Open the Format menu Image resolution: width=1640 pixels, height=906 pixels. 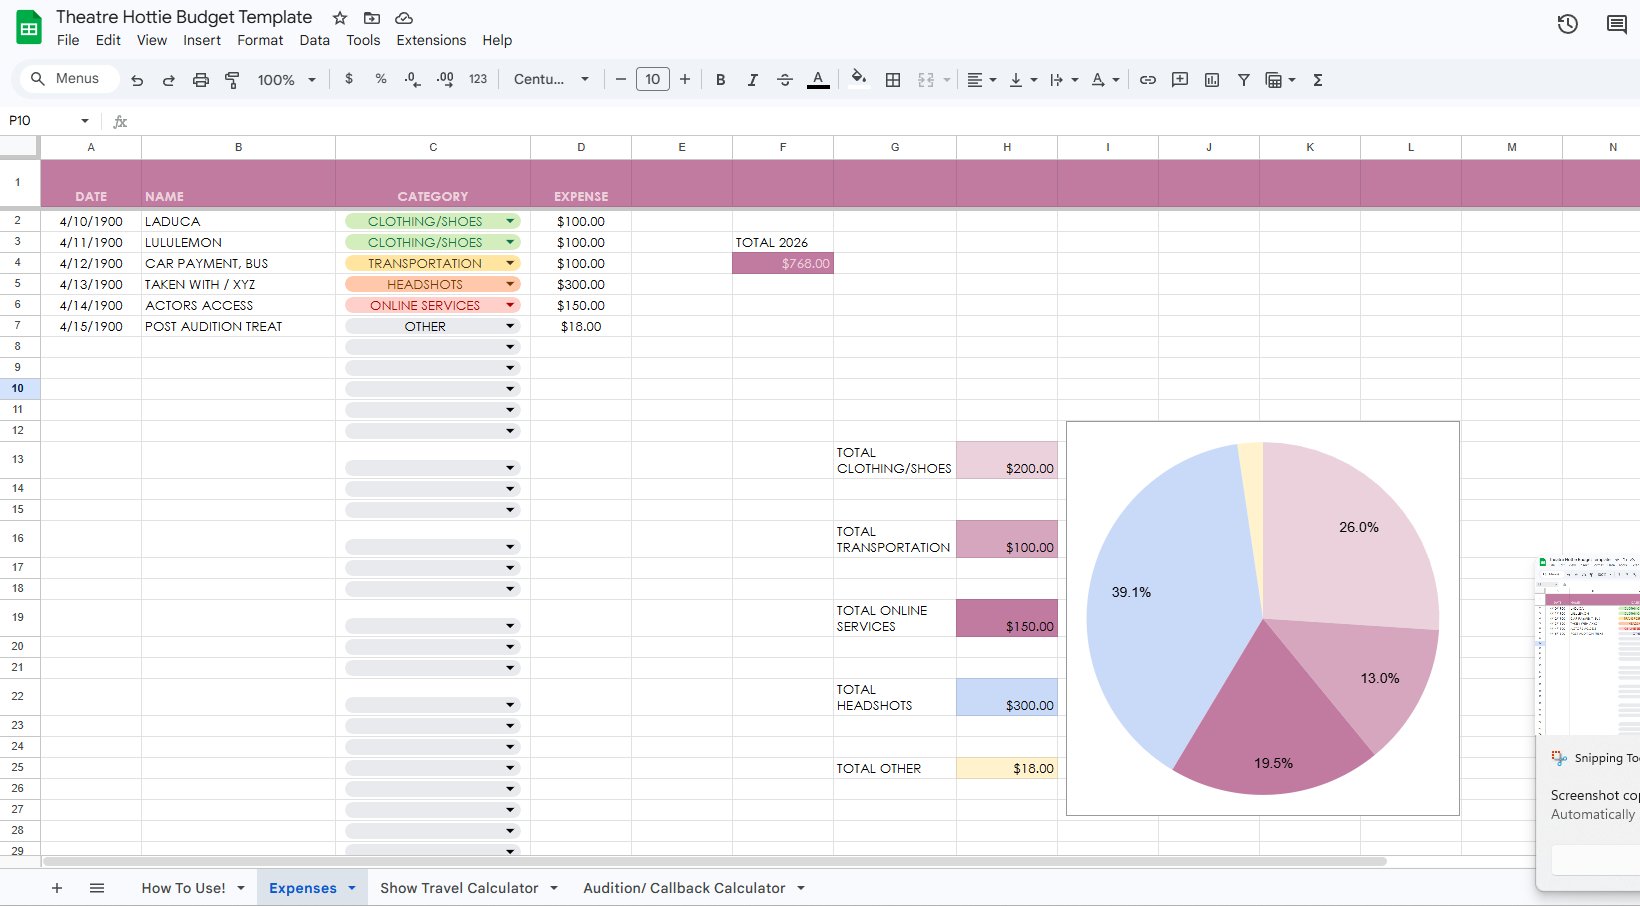point(260,40)
